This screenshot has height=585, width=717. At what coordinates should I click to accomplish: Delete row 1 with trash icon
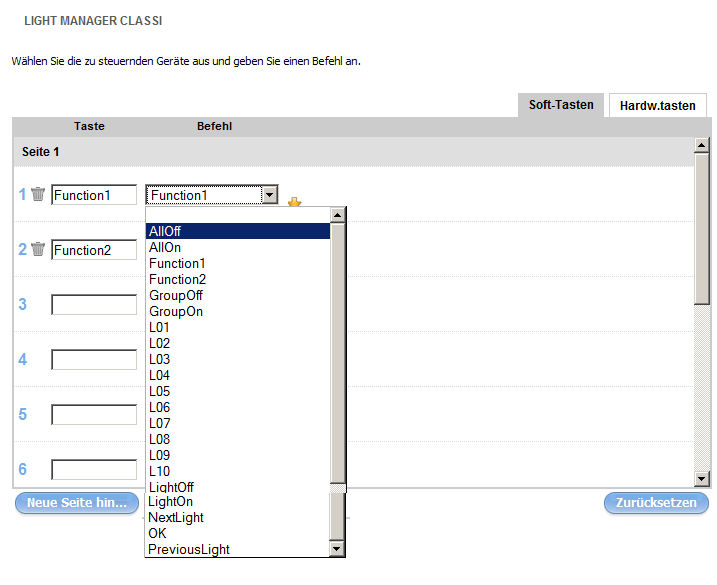(38, 195)
